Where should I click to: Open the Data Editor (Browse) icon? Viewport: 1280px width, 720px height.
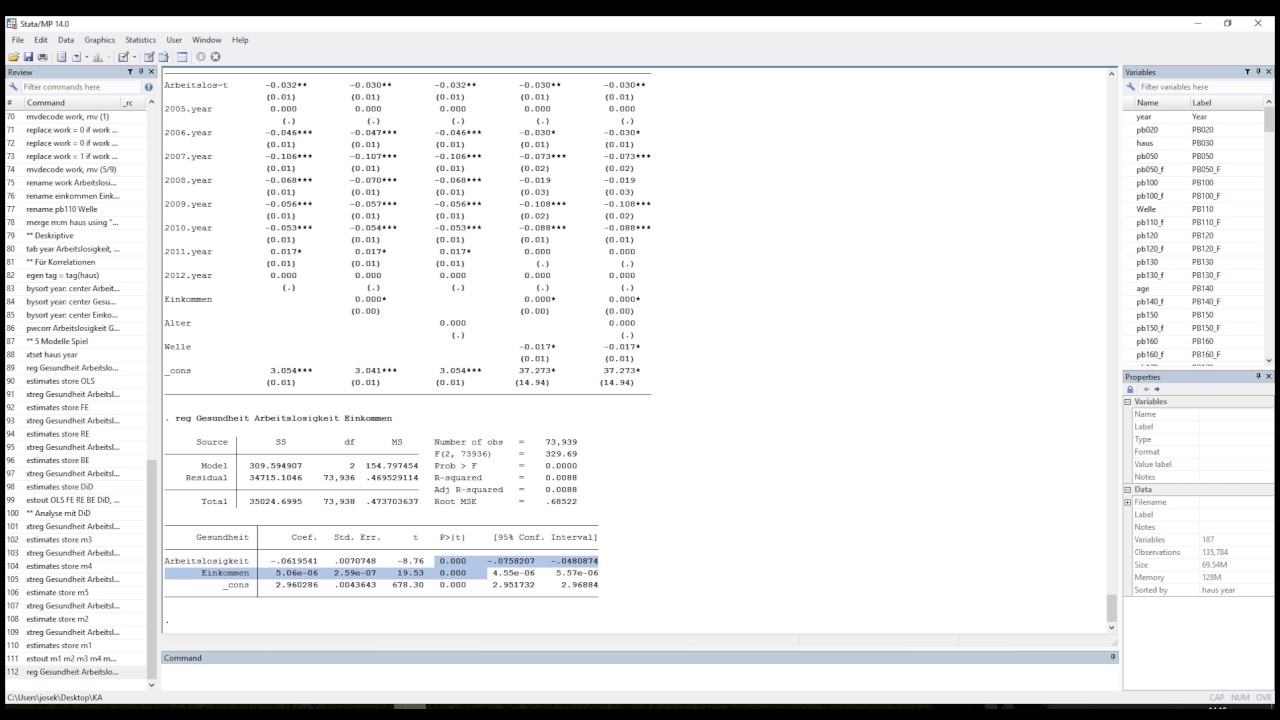pos(164,57)
